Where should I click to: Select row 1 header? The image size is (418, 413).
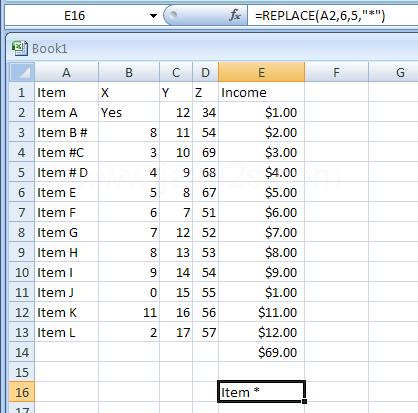pyautogui.click(x=22, y=92)
